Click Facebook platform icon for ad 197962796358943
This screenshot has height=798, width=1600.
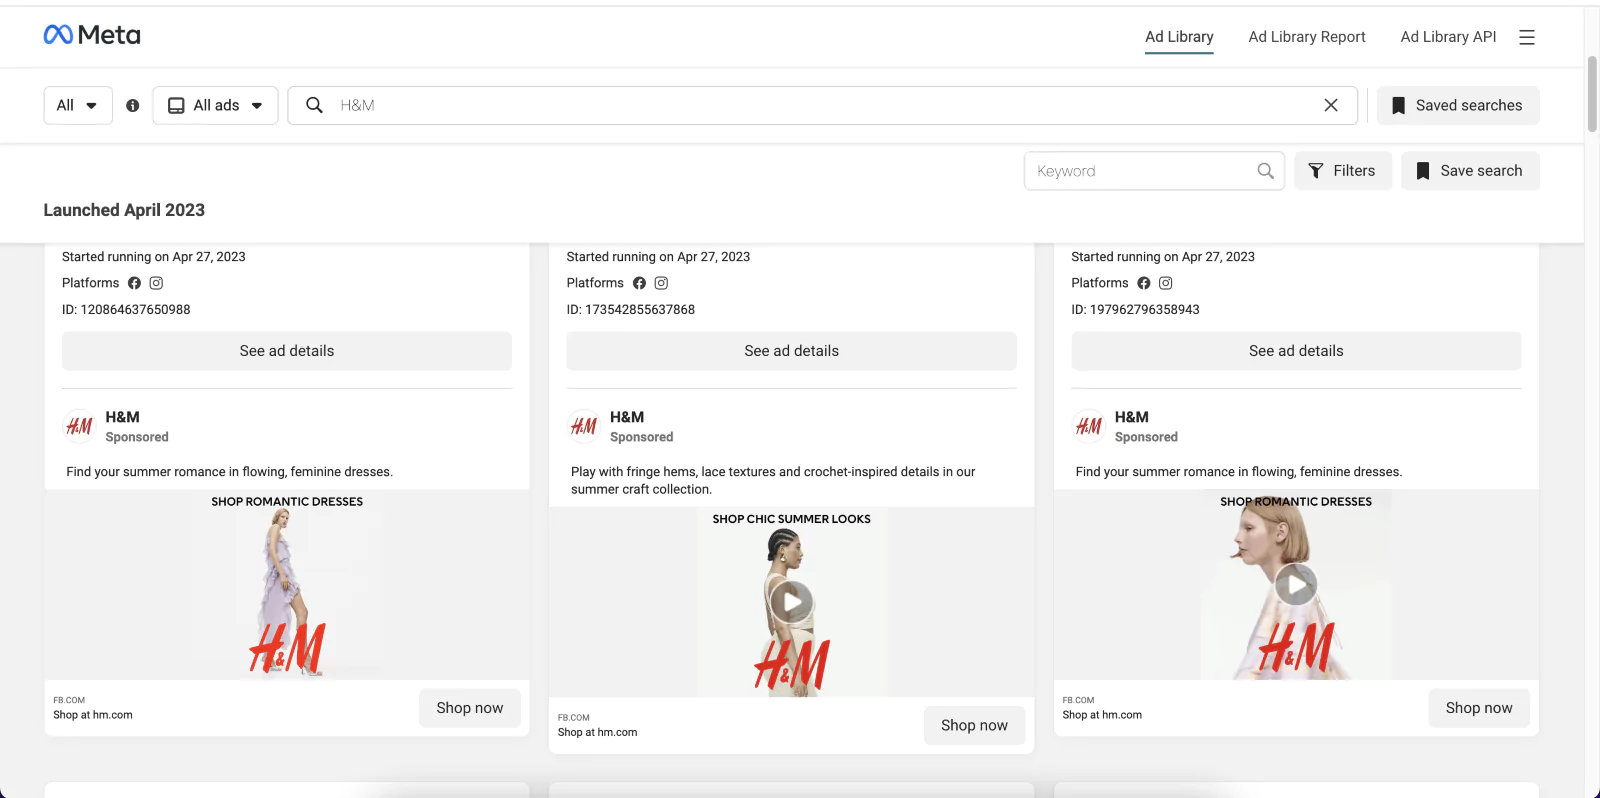[1144, 283]
